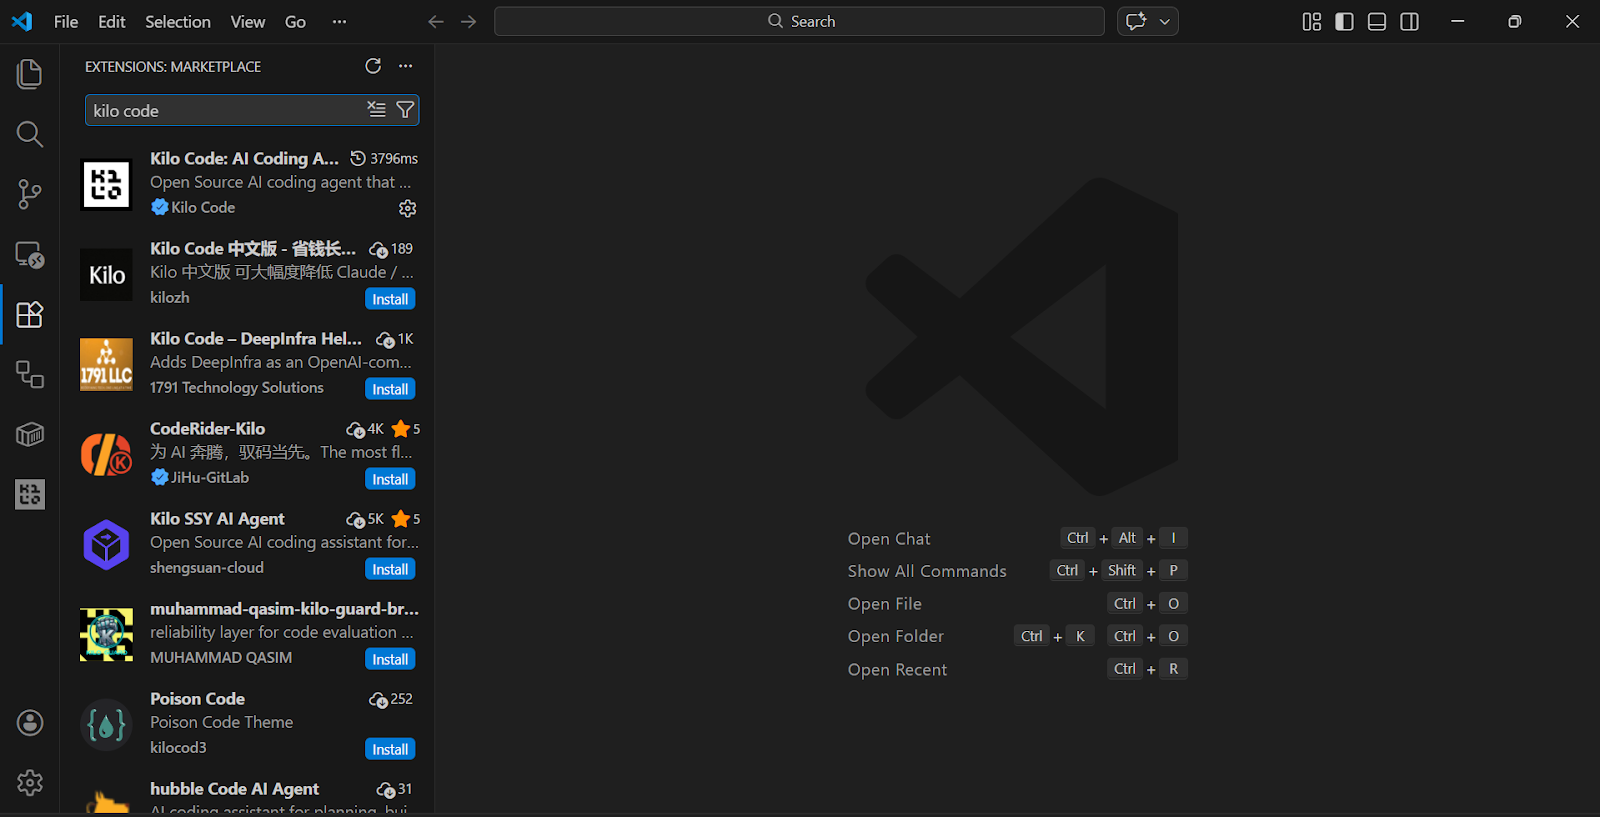Click the 3796ms activation time indicator

pyautogui.click(x=384, y=158)
